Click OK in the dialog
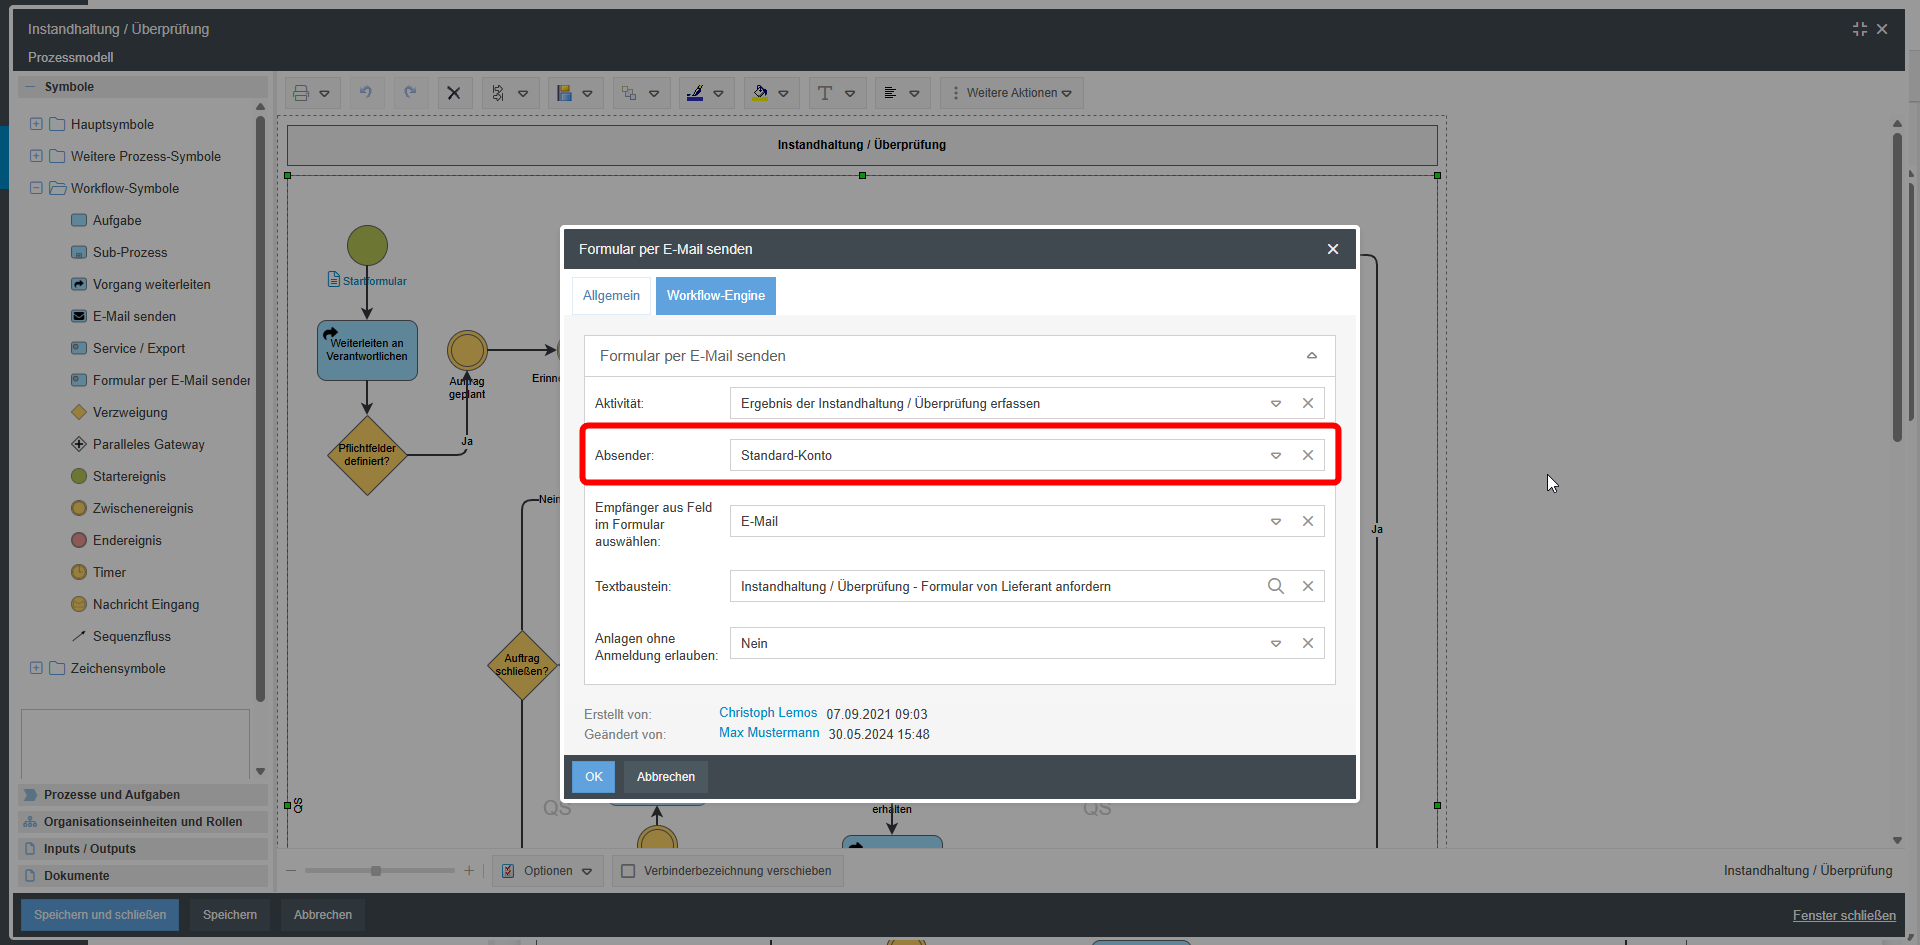Screen dimensions: 1920x945 click(594, 777)
